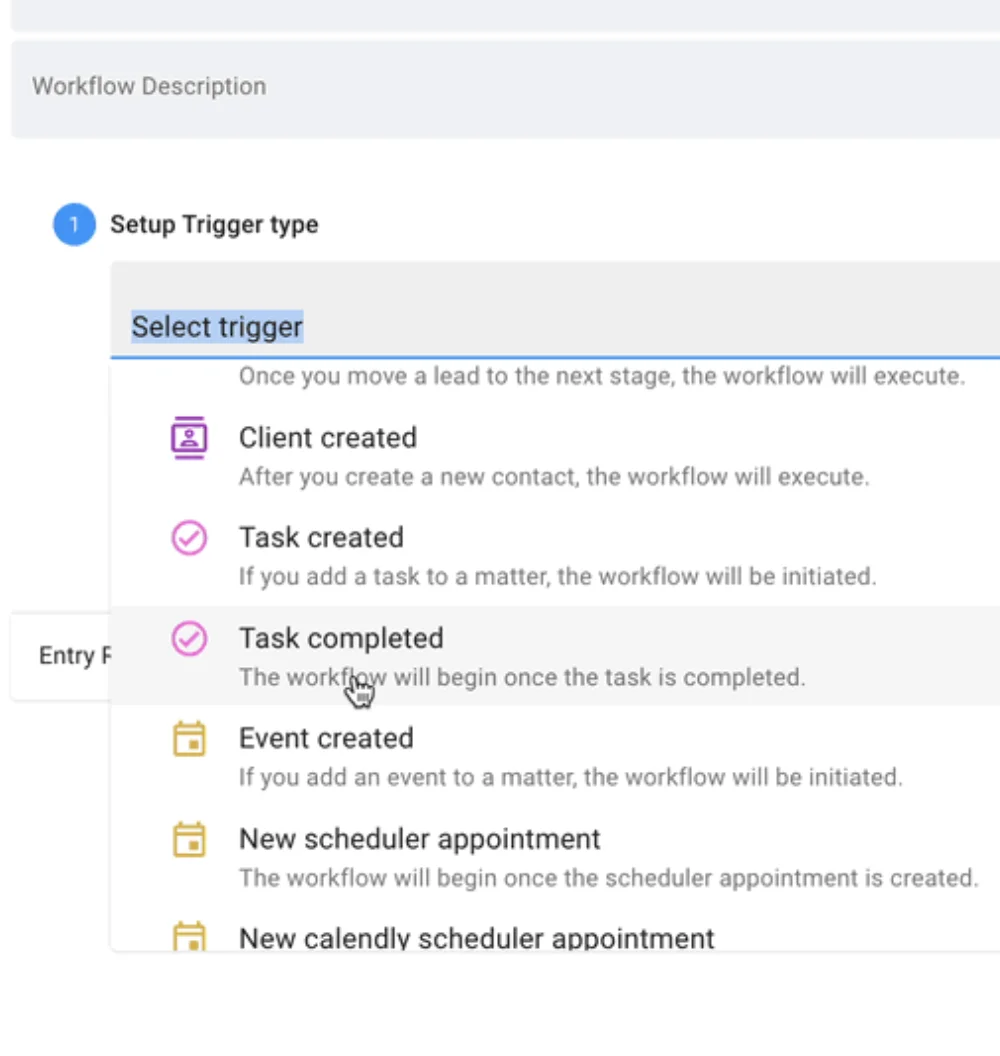
Task: Click the calendar icon next to Event created
Action: [189, 739]
